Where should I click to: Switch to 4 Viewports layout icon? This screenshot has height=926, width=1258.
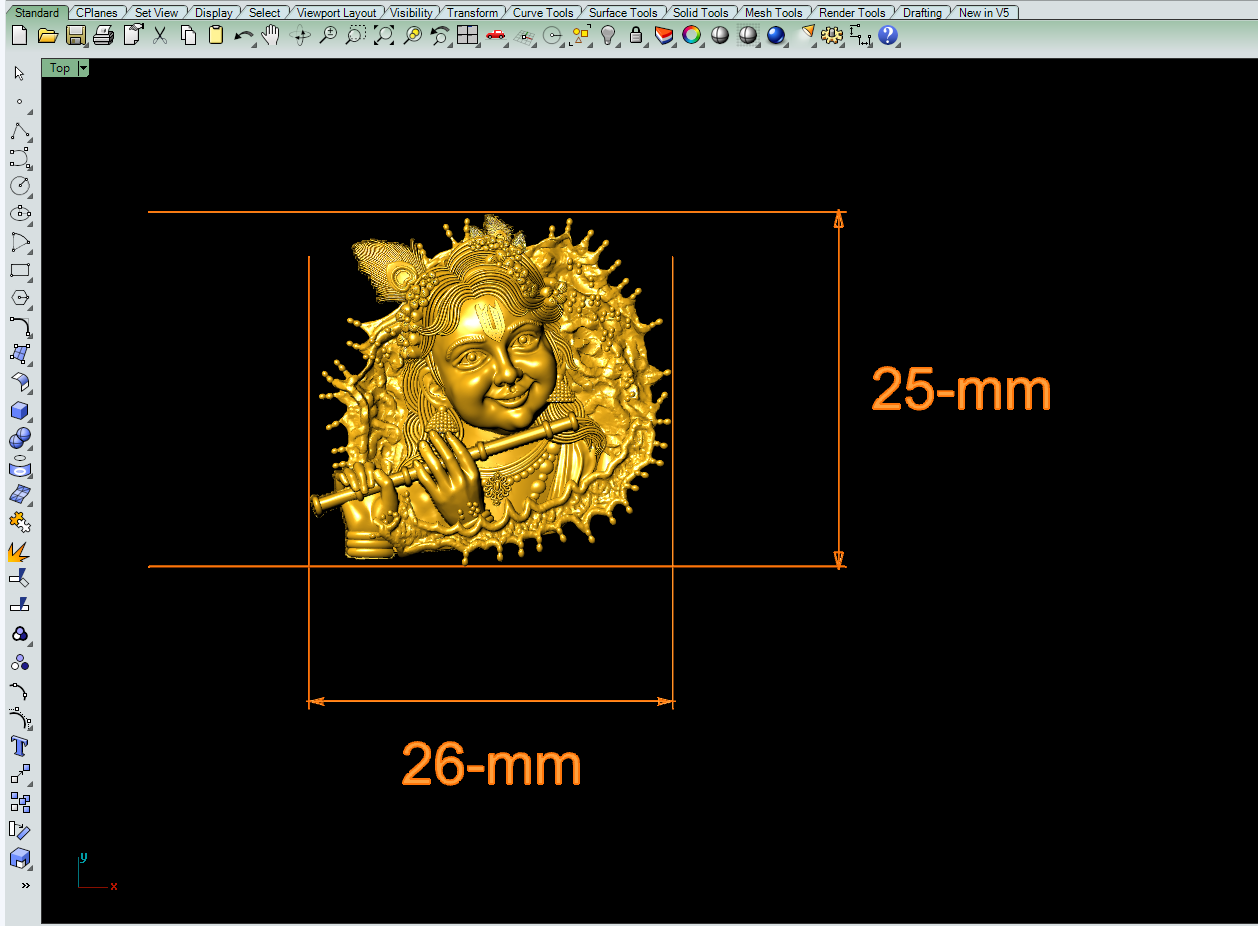tap(467, 35)
